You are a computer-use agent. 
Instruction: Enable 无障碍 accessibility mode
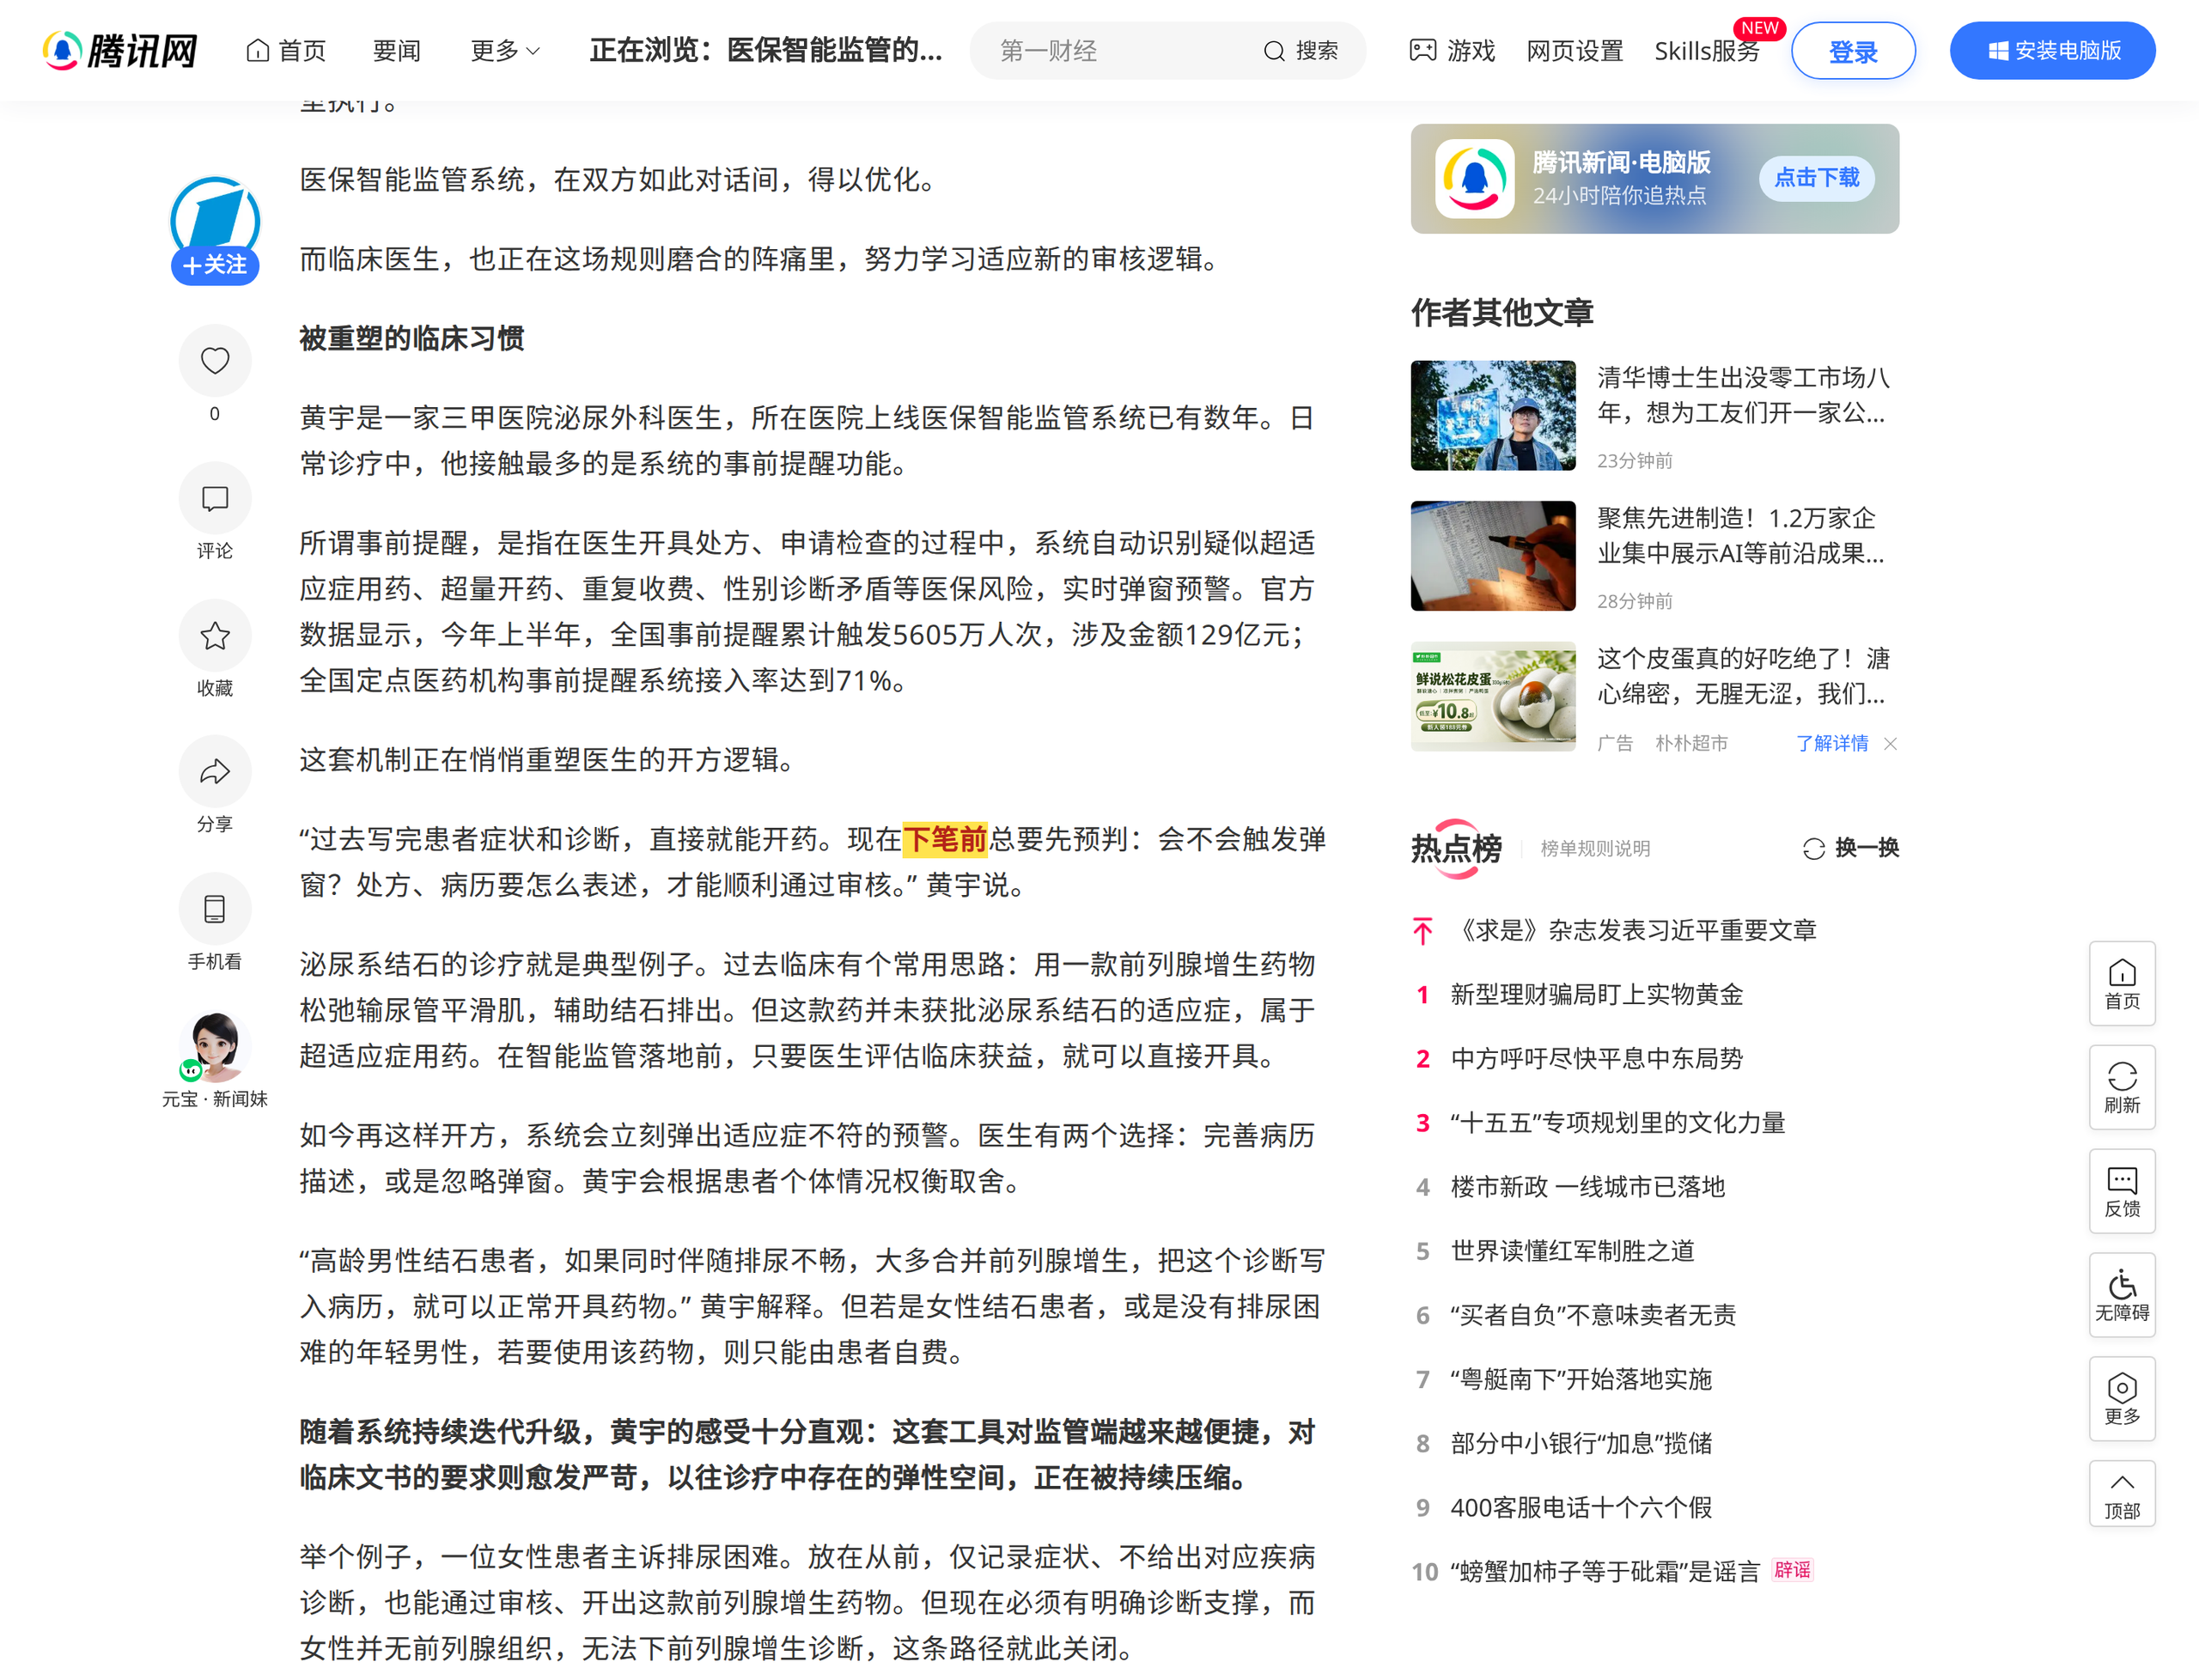coord(2121,1296)
